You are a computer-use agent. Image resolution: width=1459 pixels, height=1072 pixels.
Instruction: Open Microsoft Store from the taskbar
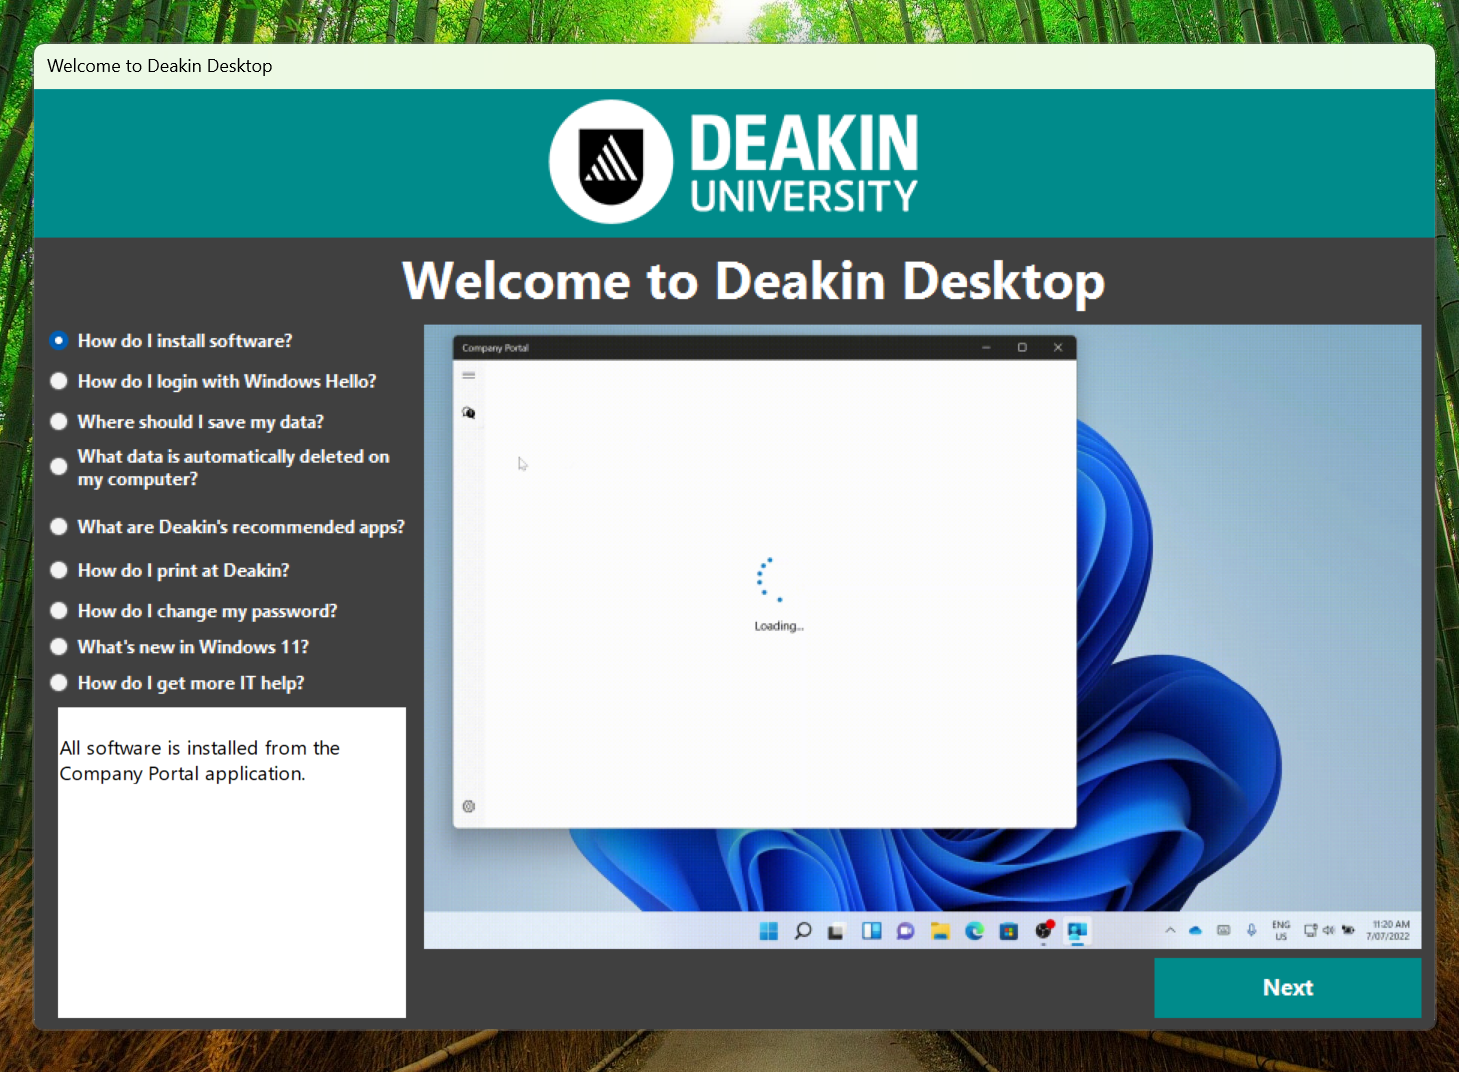pos(1008,931)
